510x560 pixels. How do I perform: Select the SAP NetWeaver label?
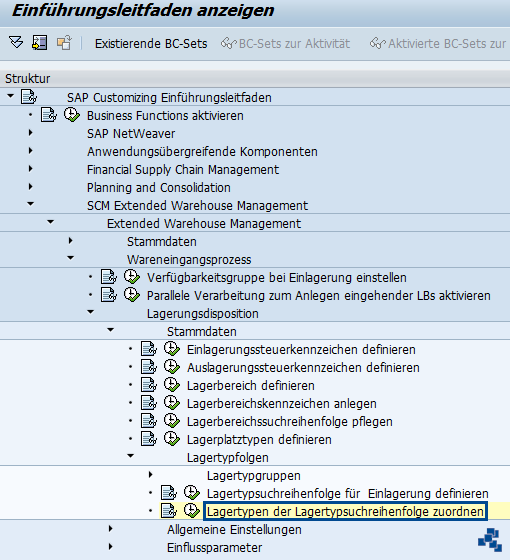tap(131, 134)
